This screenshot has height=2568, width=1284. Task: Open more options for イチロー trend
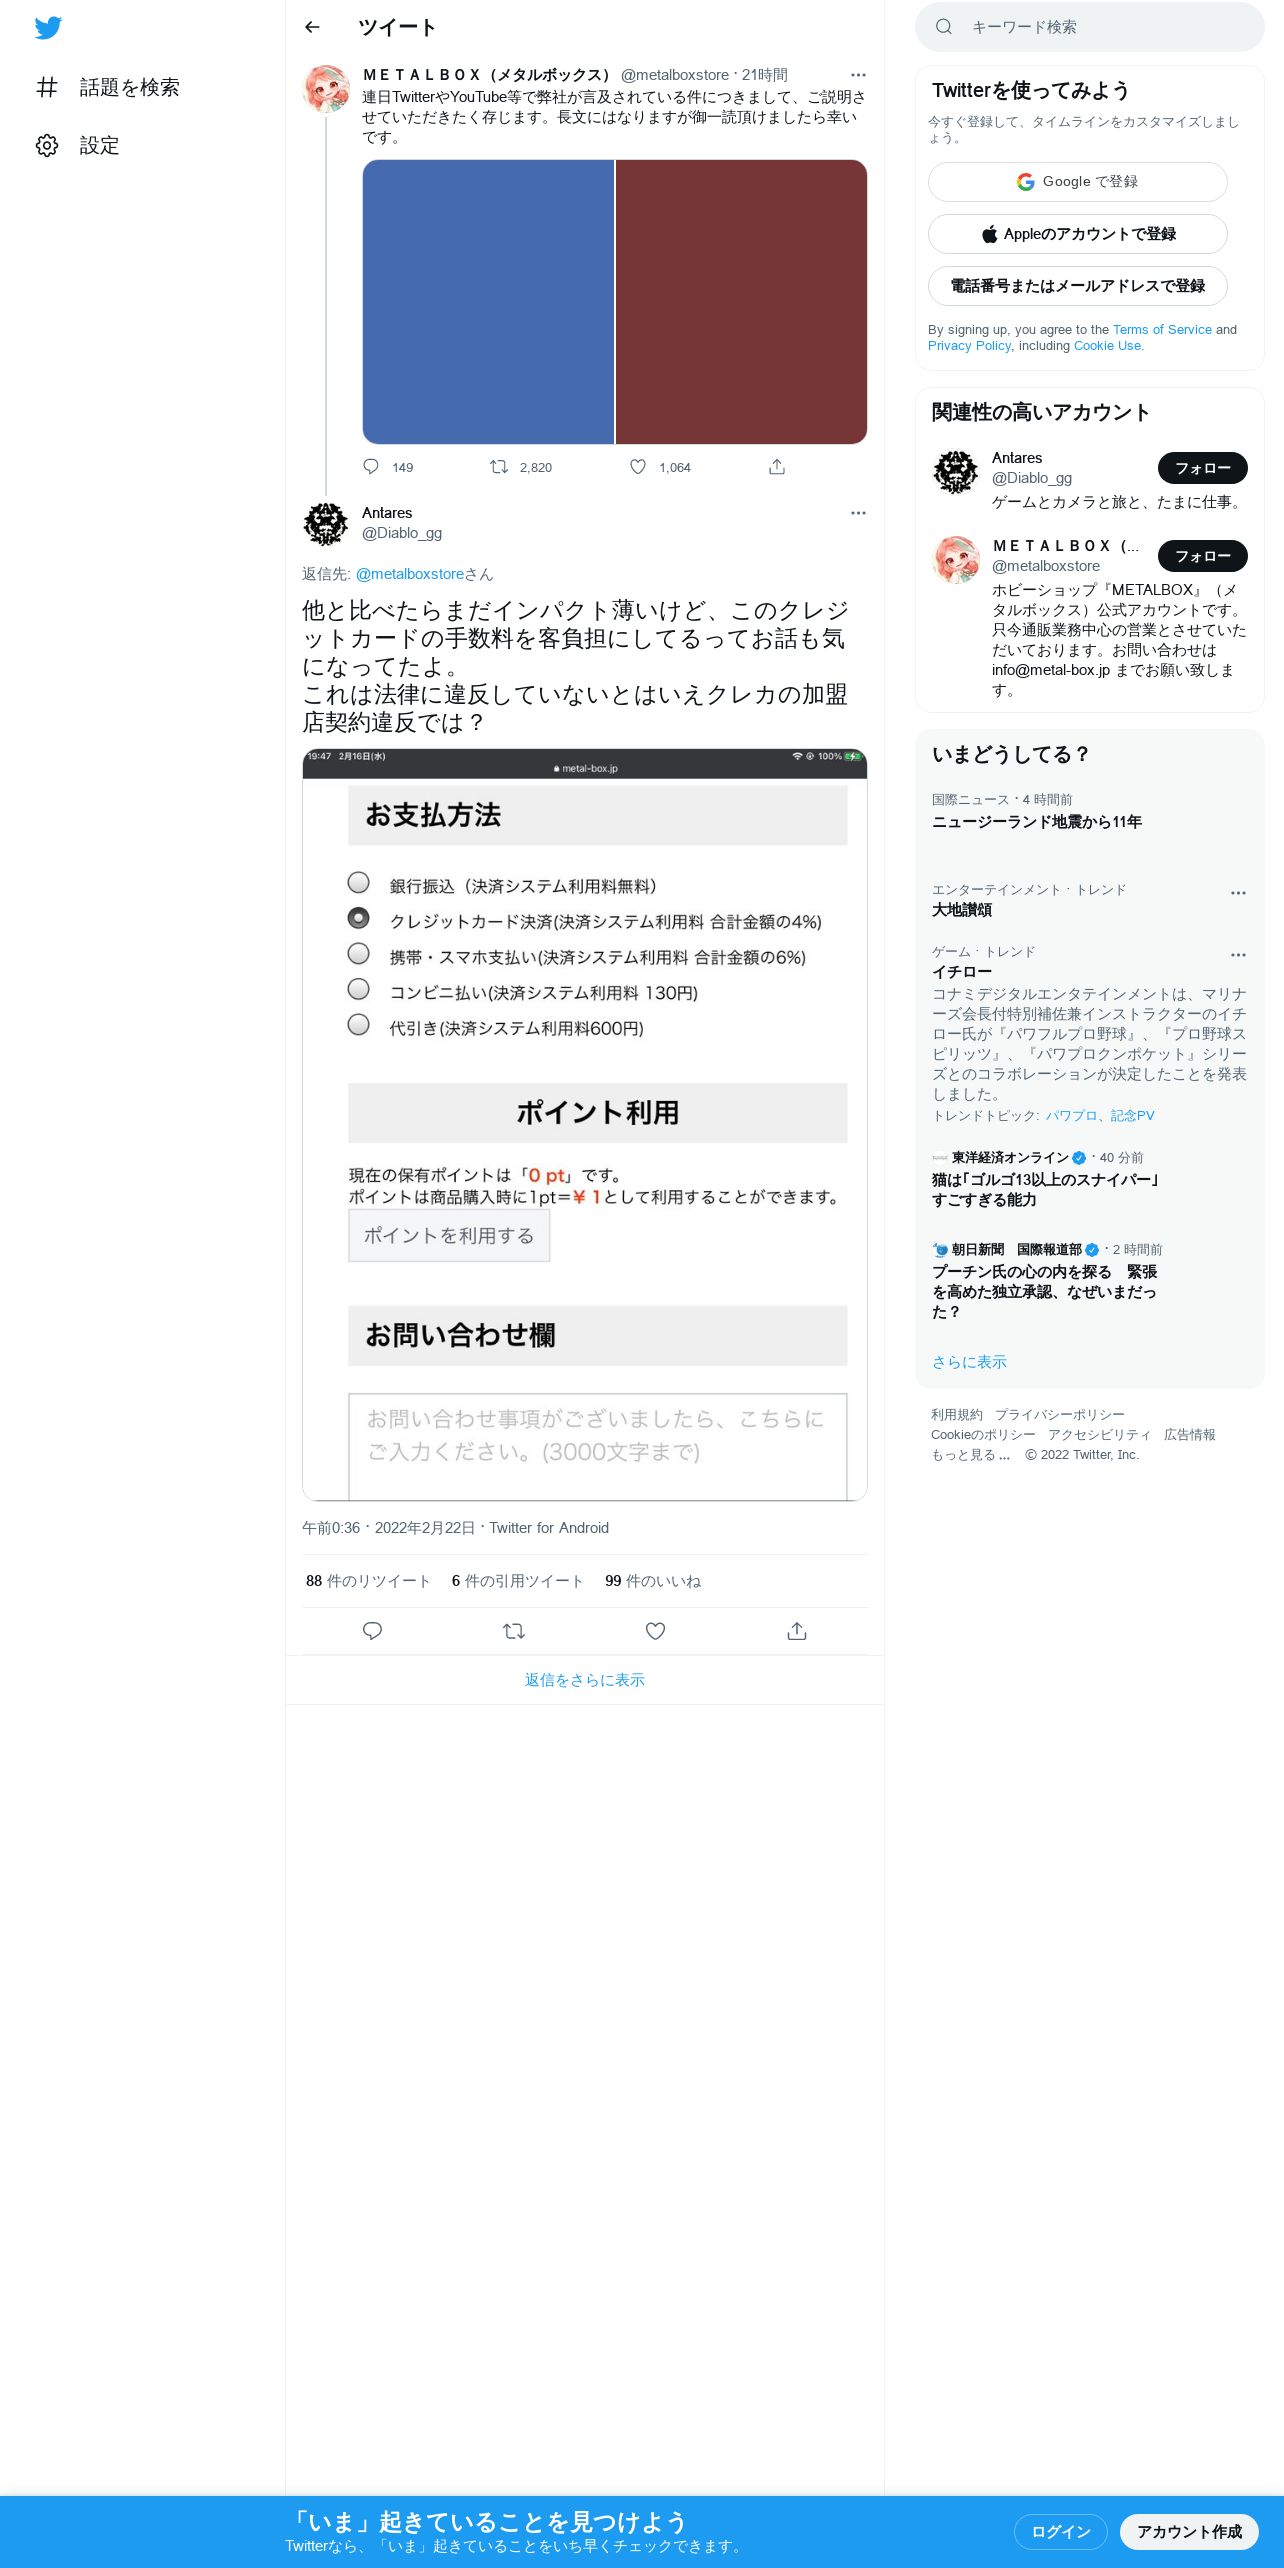point(1238,955)
